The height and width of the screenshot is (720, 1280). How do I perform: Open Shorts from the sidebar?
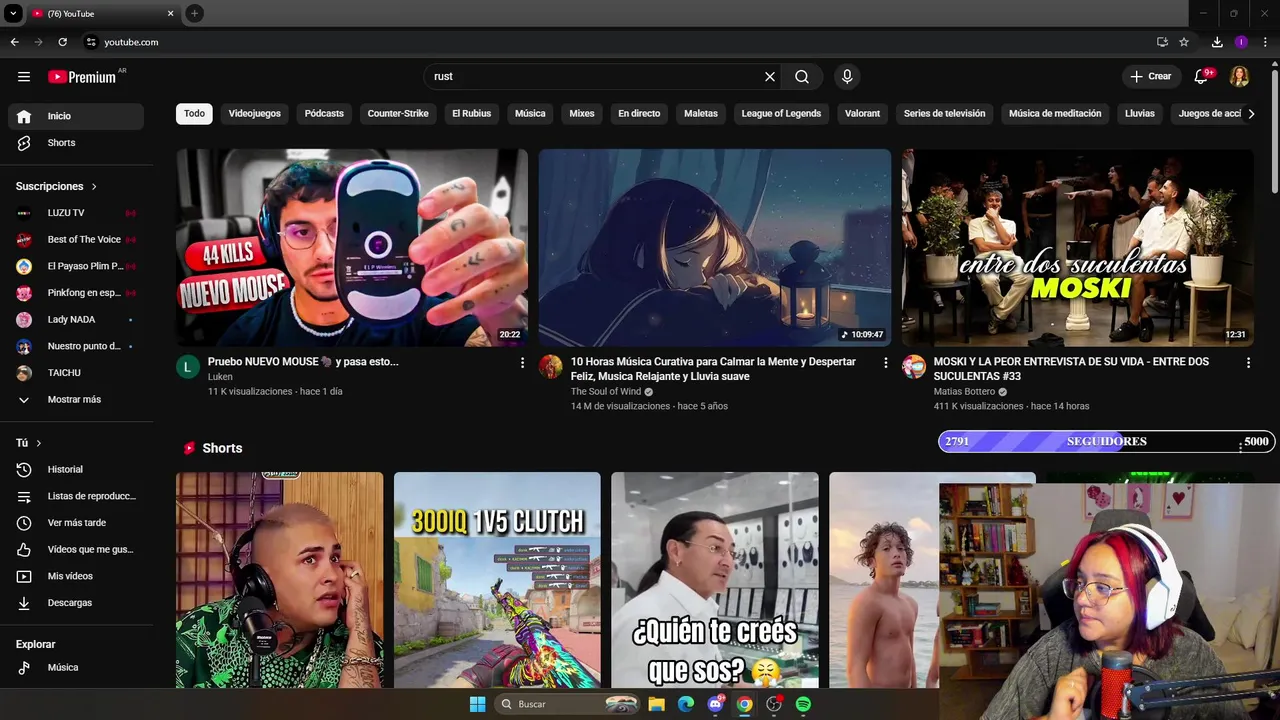tap(76, 143)
